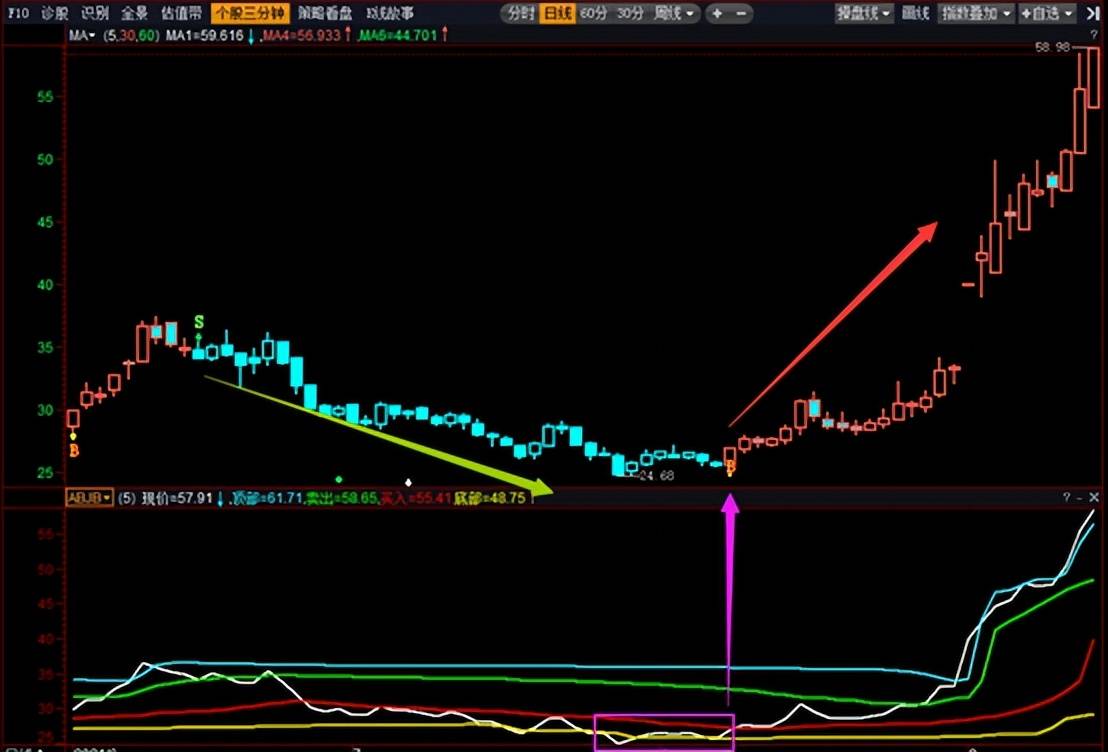The height and width of the screenshot is (752, 1108).
Task: Click the 现价=57.91 value
Action: 177,498
